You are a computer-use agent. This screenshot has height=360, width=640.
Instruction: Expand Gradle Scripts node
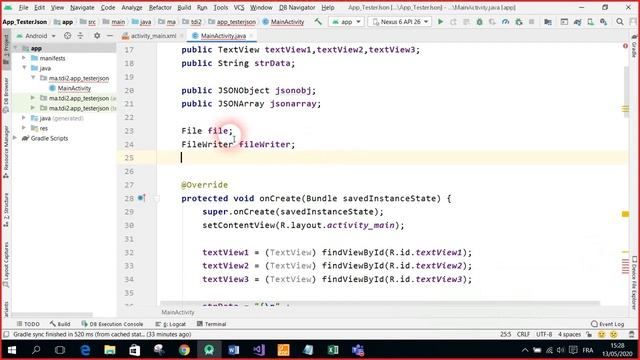[16, 138]
